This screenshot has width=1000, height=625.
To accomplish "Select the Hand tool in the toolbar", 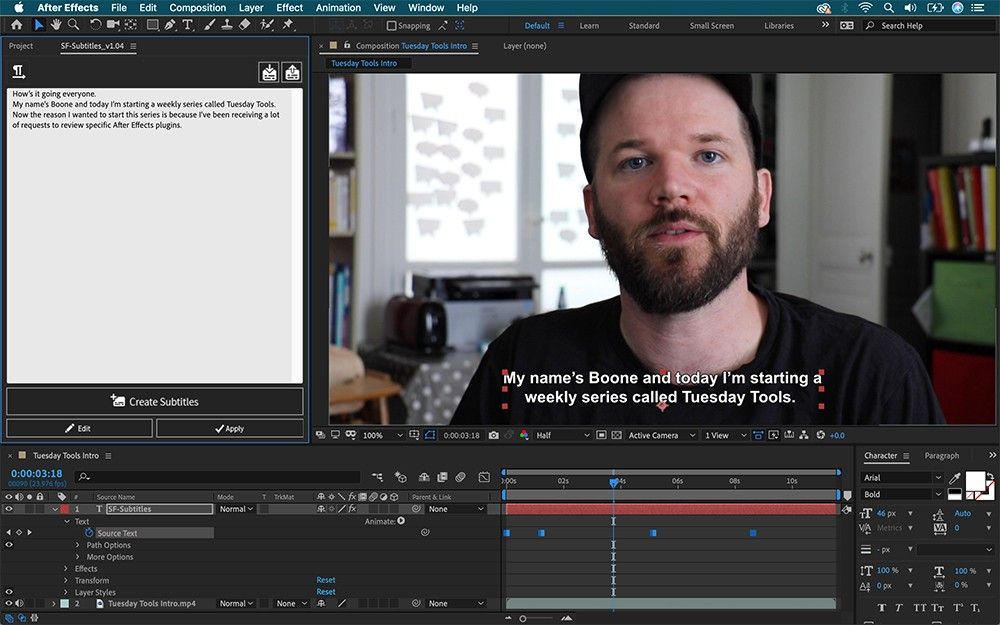I will coord(56,25).
